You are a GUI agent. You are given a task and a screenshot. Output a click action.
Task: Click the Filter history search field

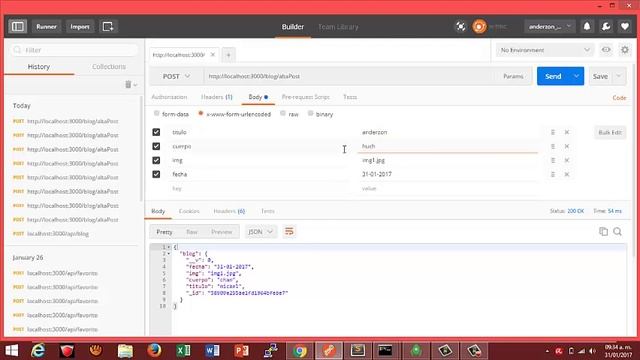click(x=74, y=50)
